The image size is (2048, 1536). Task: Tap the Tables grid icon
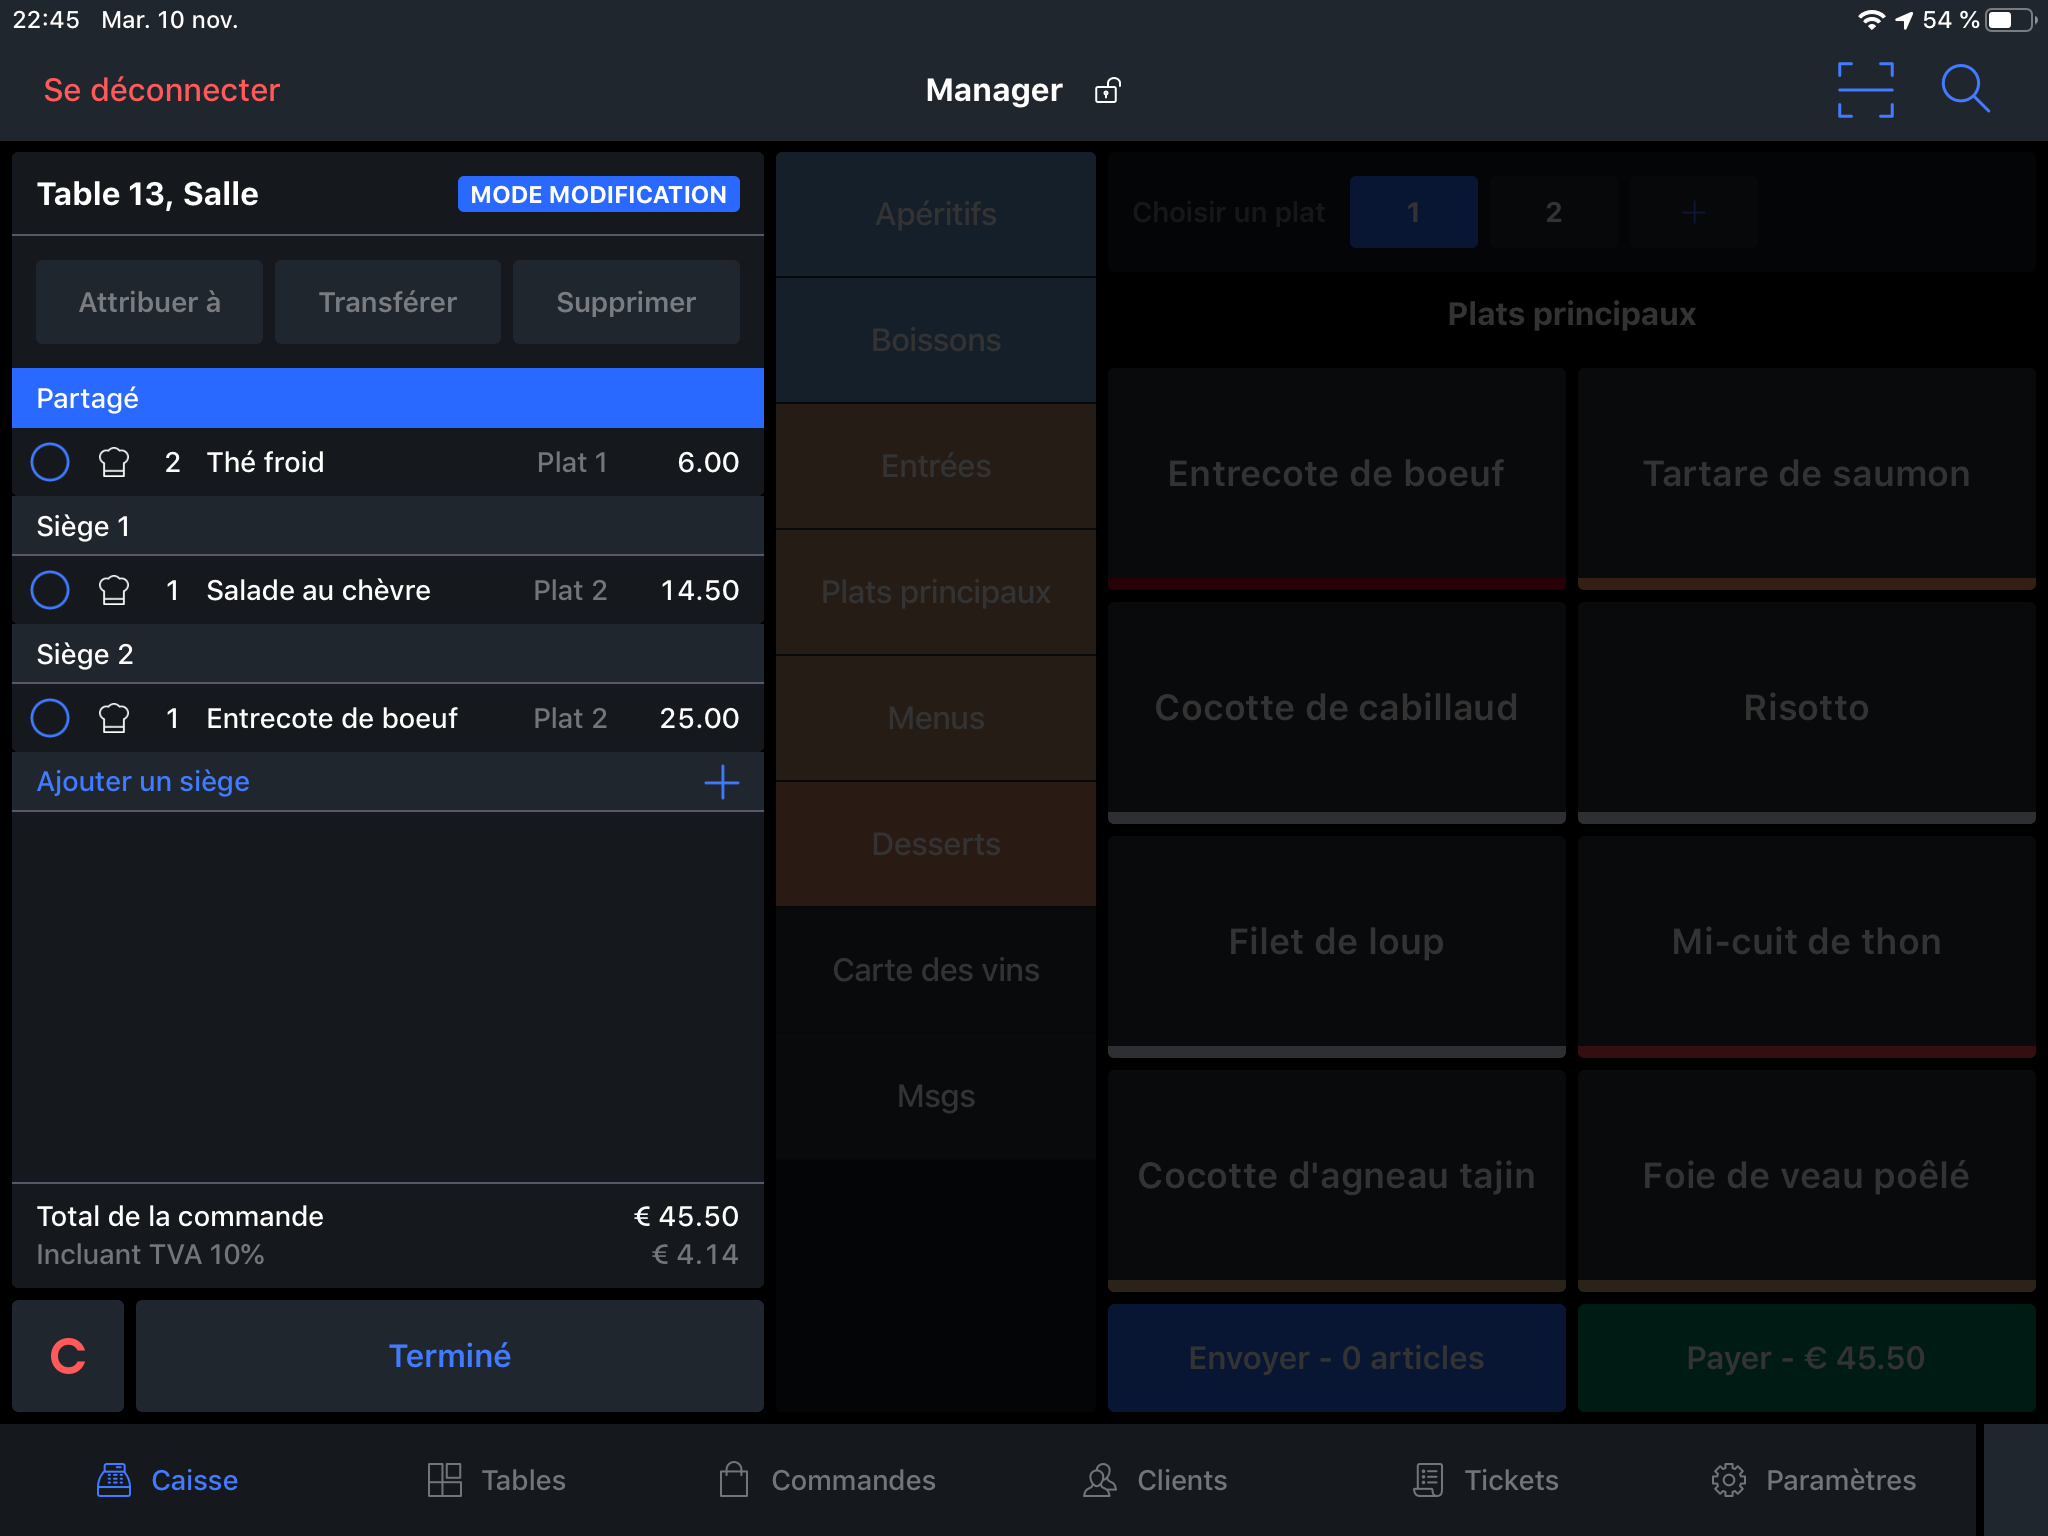(444, 1480)
